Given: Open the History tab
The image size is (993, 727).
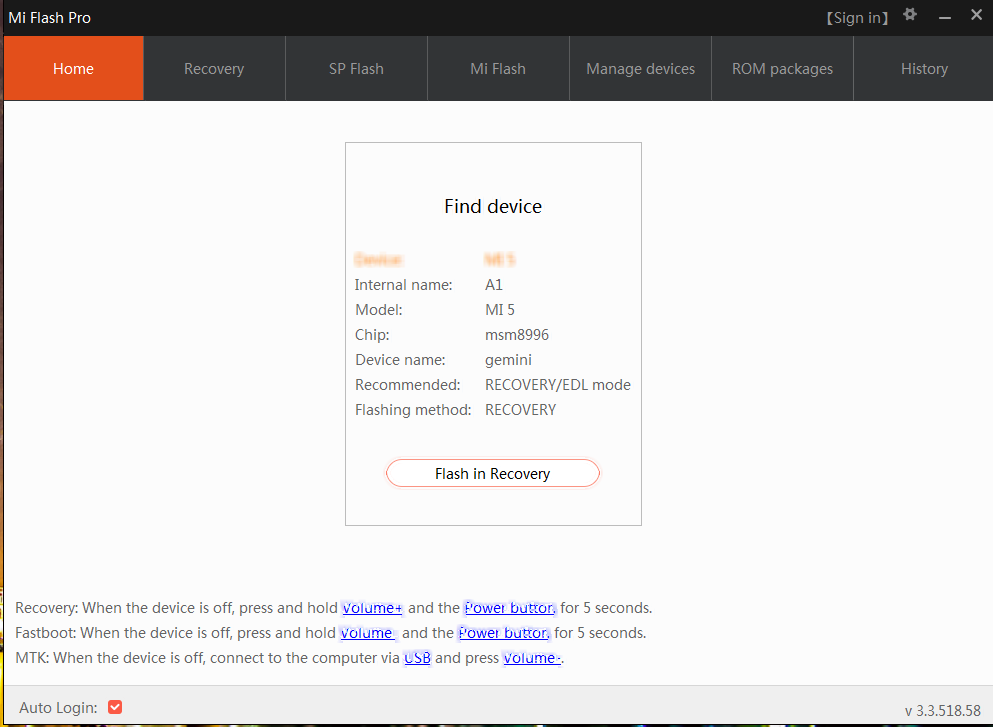Looking at the screenshot, I should click(x=924, y=68).
